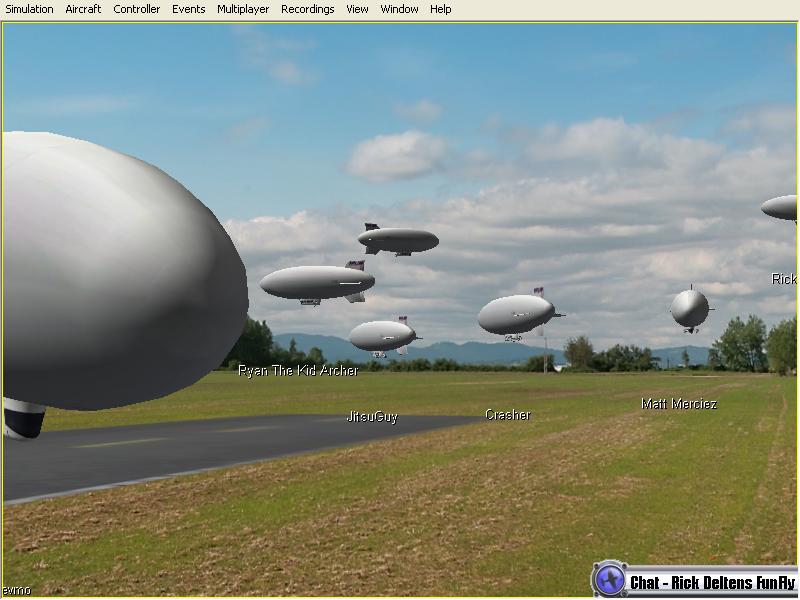Select the head-on blimp above Matt Merciez
Image resolution: width=800 pixels, height=600 pixels.
pos(689,308)
